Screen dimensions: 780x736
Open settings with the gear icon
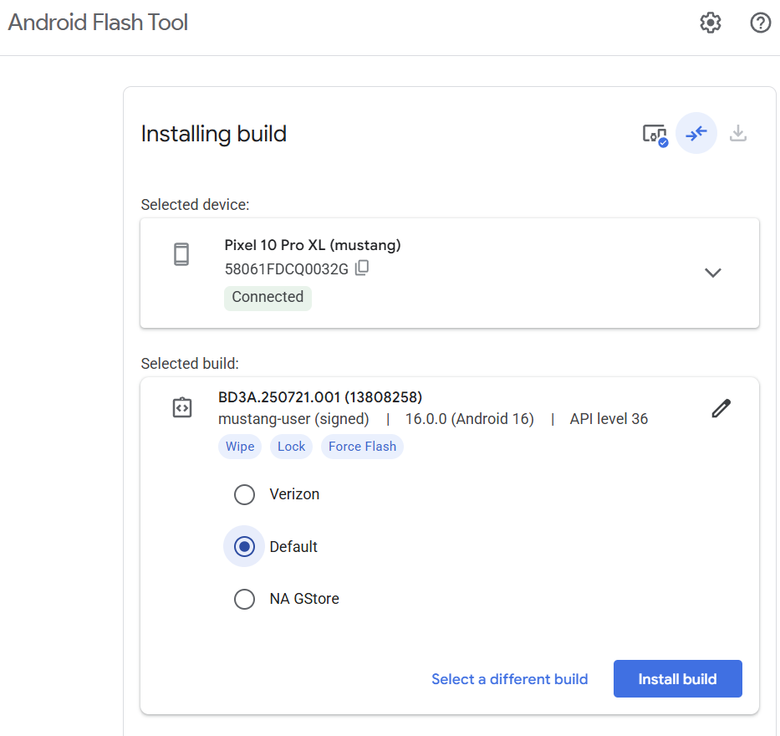pyautogui.click(x=710, y=23)
